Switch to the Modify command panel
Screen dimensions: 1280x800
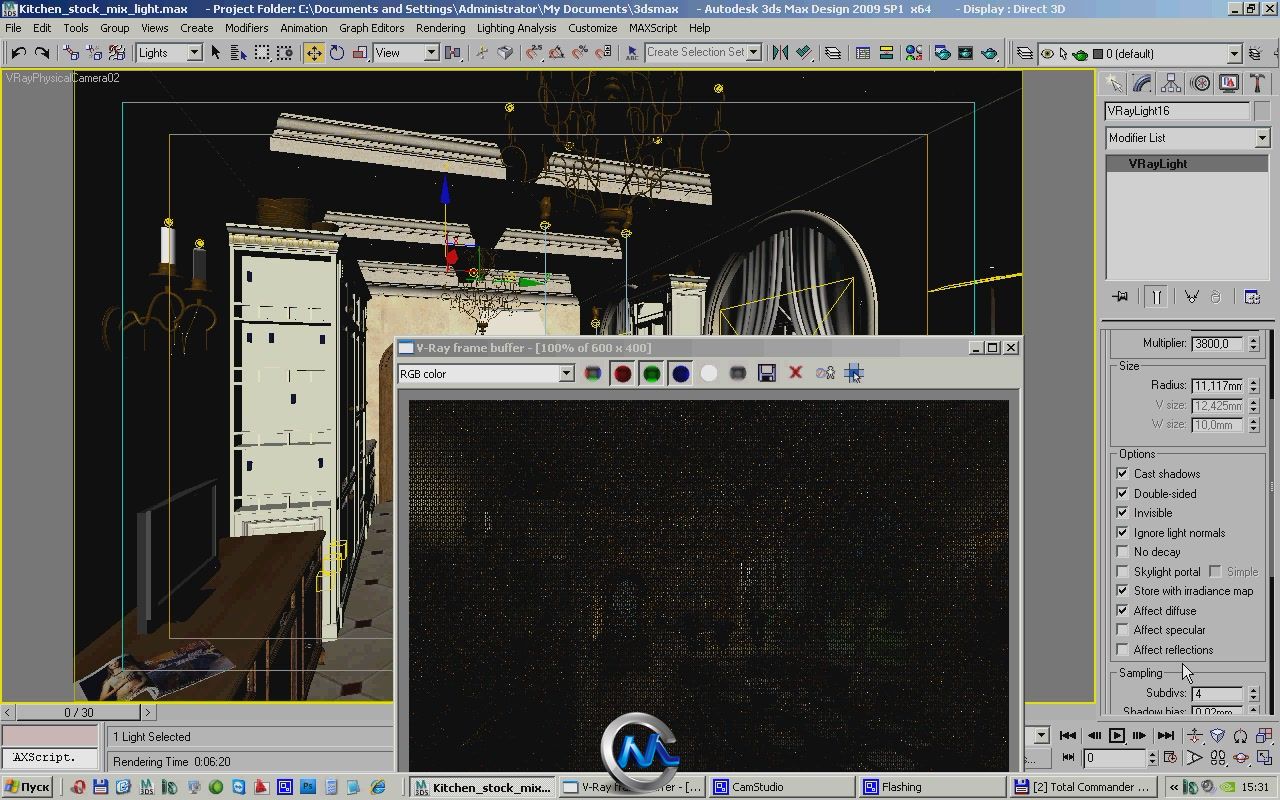click(1142, 84)
